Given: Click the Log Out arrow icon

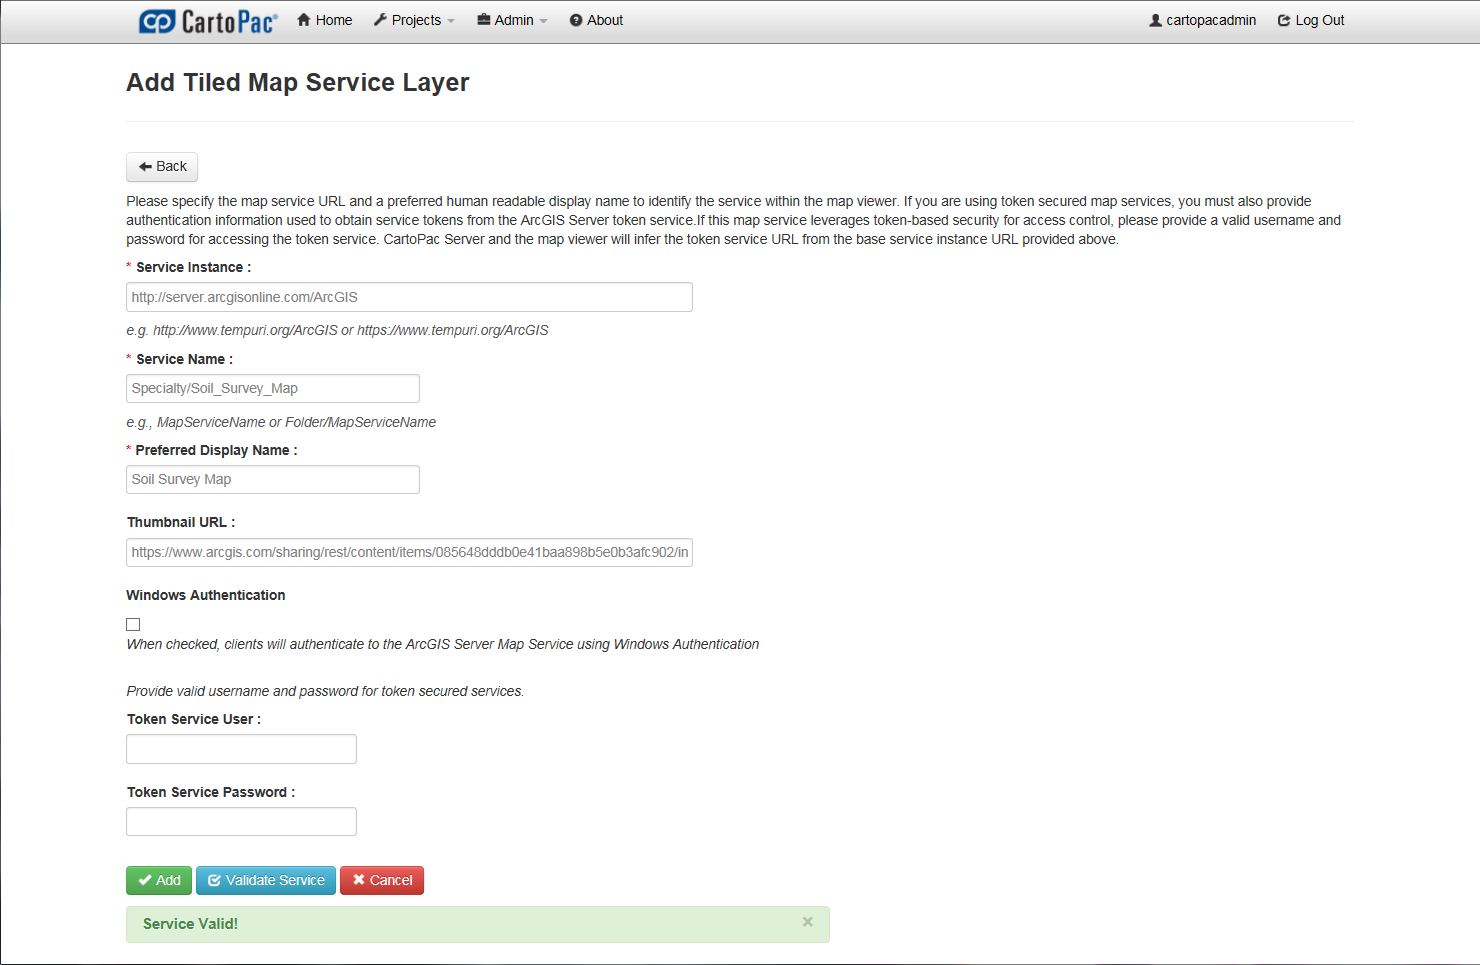Looking at the screenshot, I should tap(1284, 20).
